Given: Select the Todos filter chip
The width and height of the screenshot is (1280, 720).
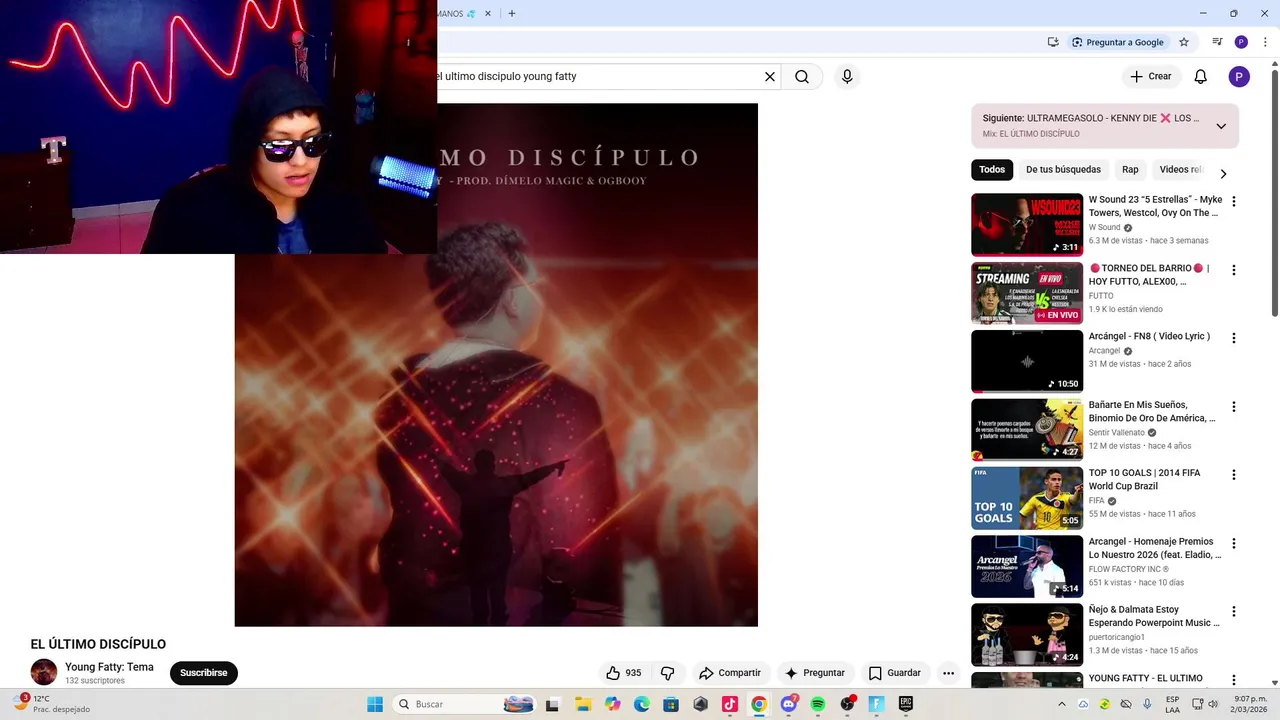Looking at the screenshot, I should (992, 170).
